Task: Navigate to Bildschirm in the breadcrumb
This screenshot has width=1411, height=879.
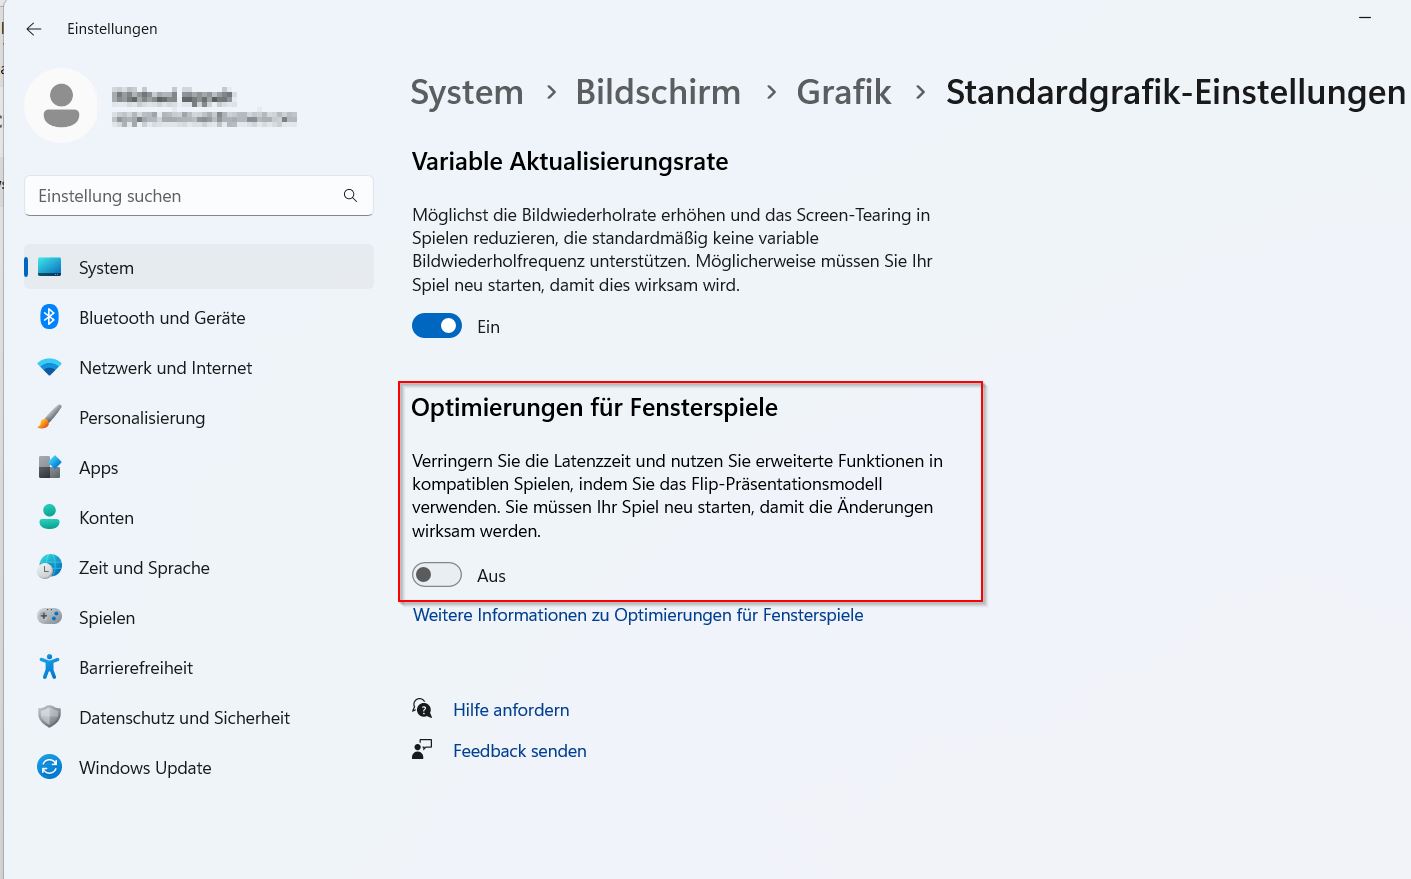Action: (657, 92)
